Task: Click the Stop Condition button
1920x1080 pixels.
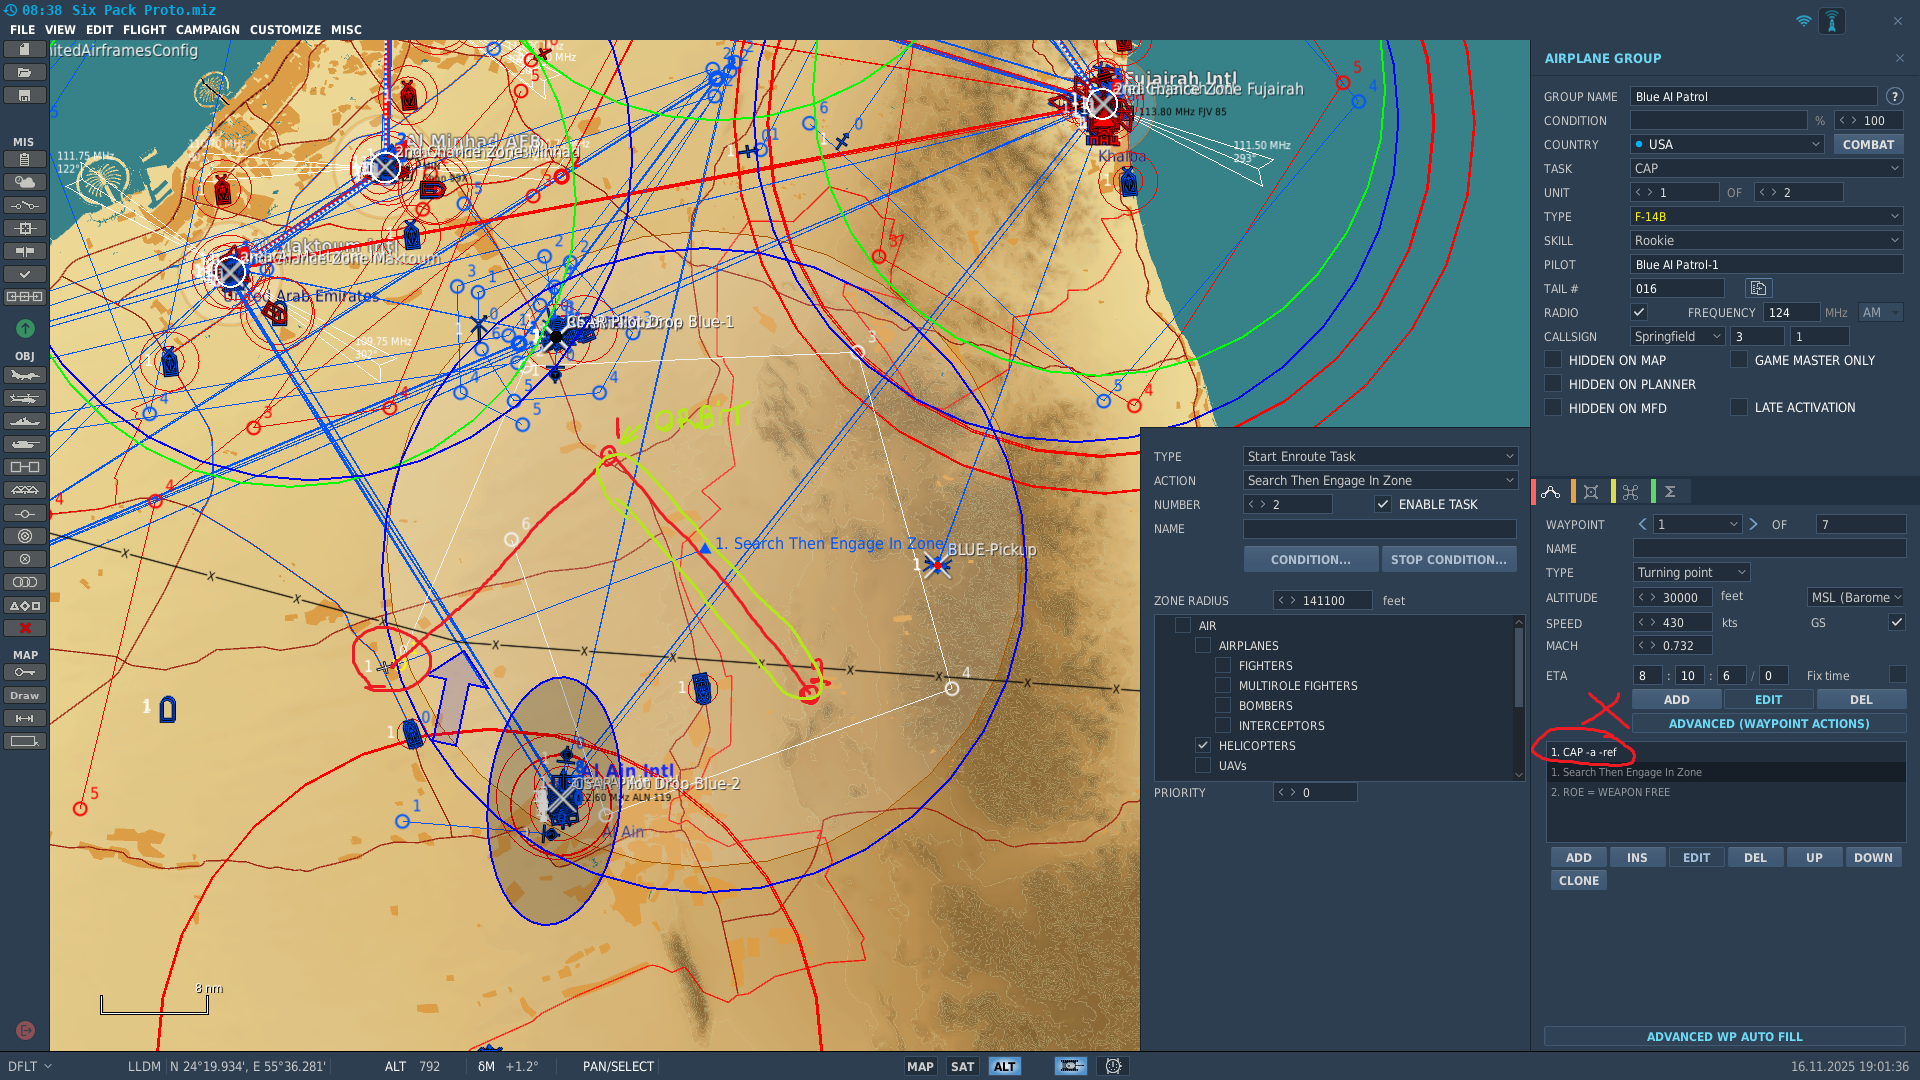Action: pos(1448,559)
